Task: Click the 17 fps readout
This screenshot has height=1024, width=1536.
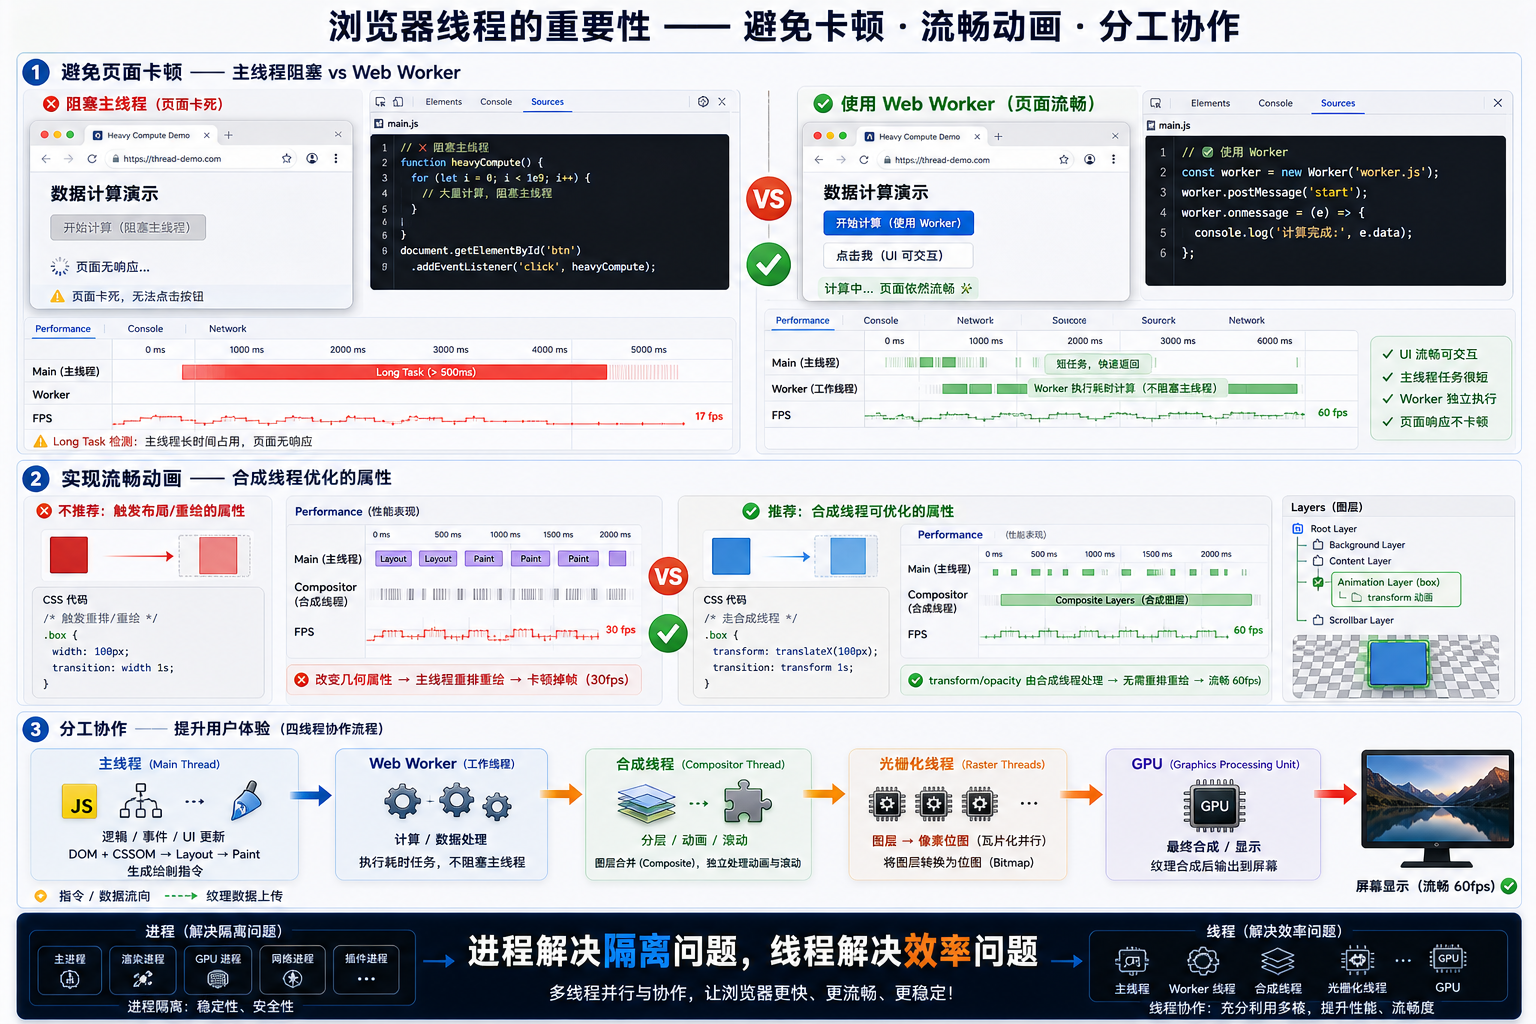Action: pyautogui.click(x=709, y=416)
